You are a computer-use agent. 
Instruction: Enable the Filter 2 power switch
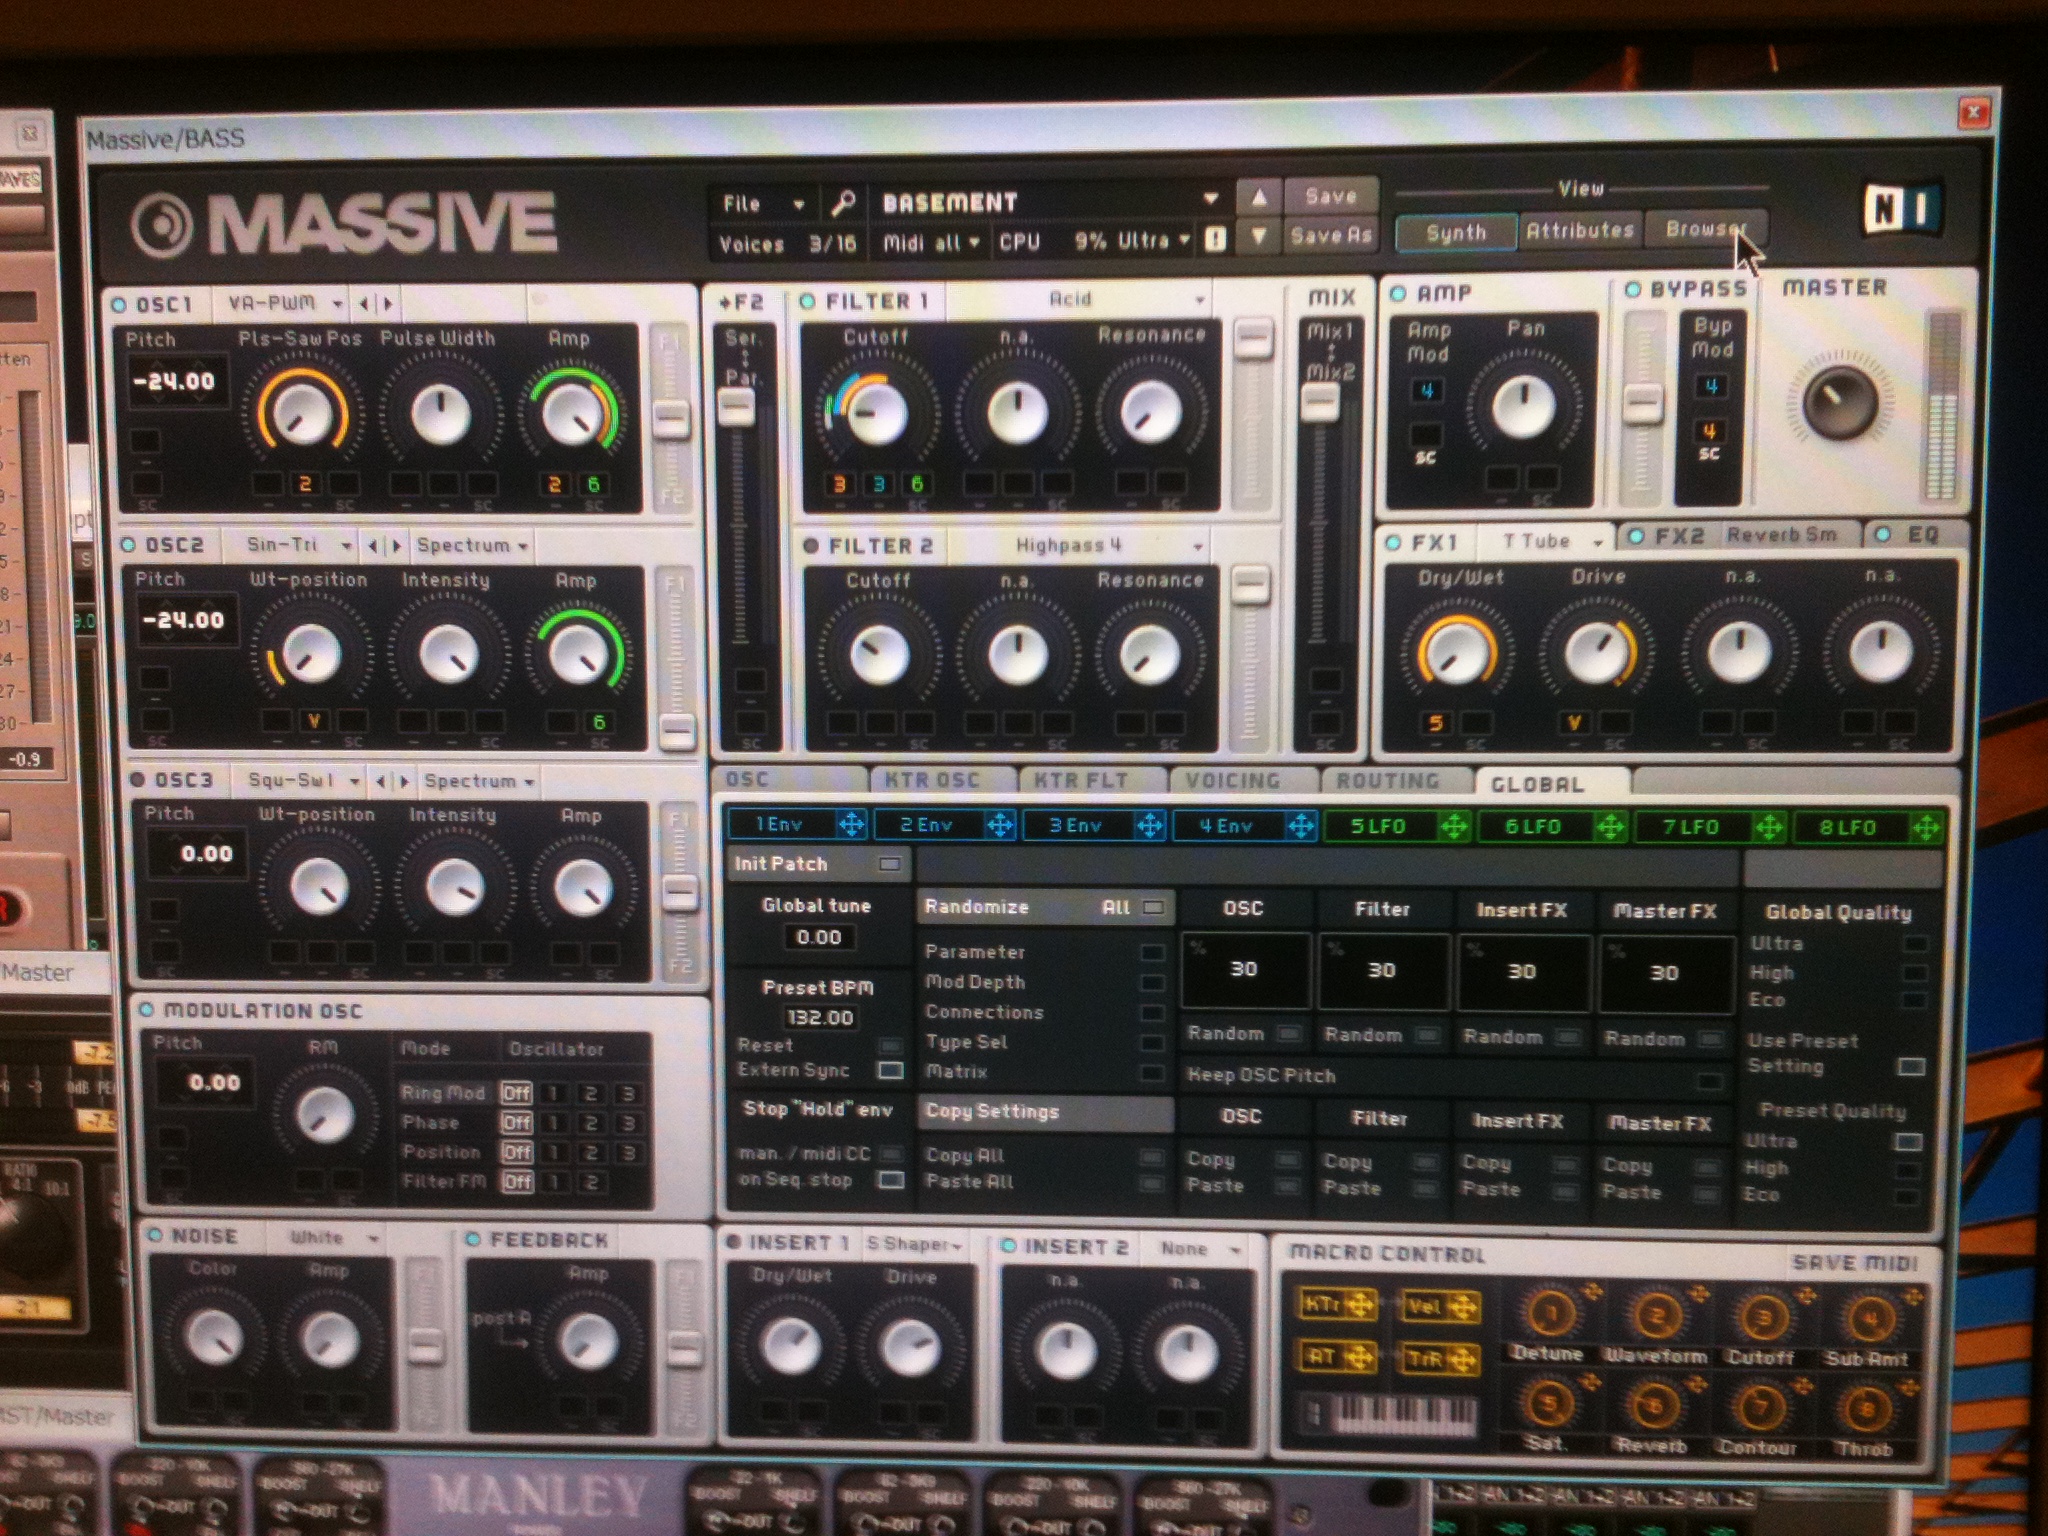pyautogui.click(x=811, y=546)
